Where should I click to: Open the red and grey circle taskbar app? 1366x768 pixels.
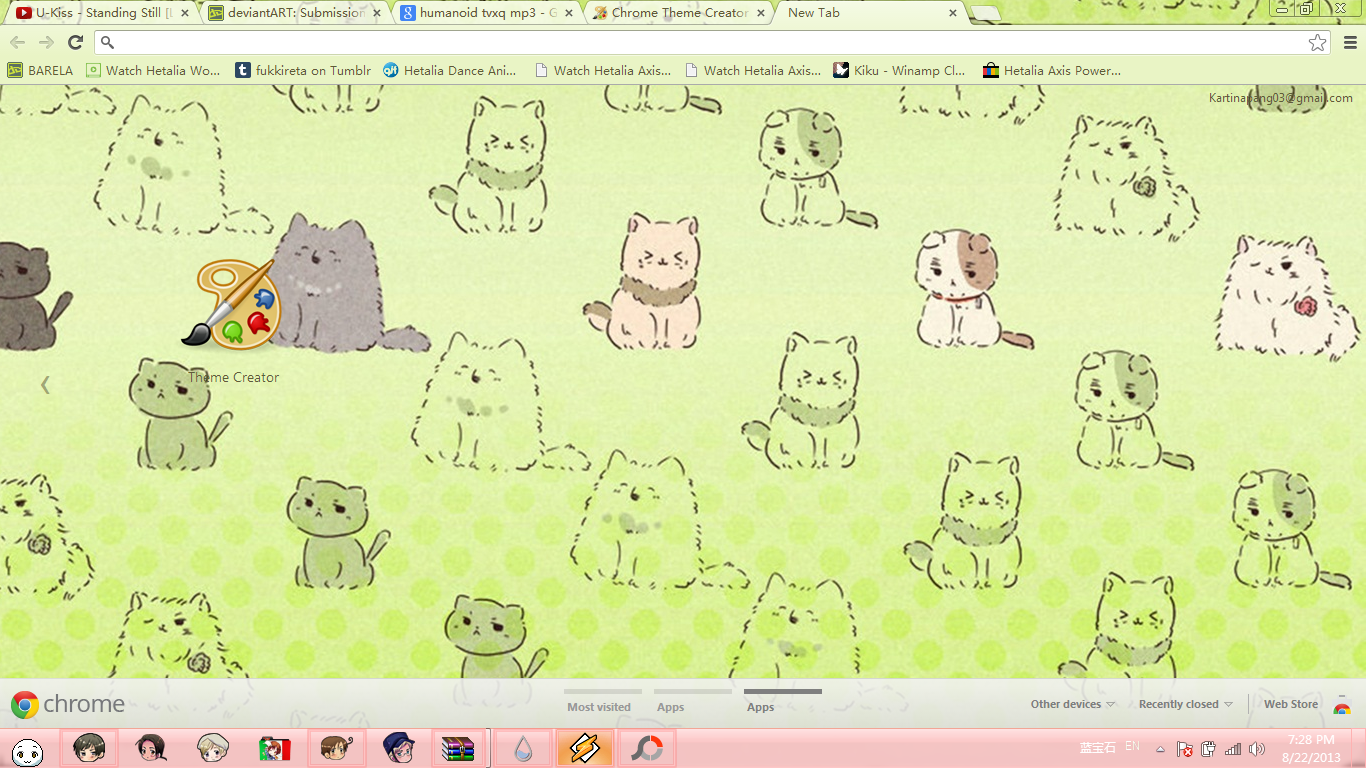[647, 748]
